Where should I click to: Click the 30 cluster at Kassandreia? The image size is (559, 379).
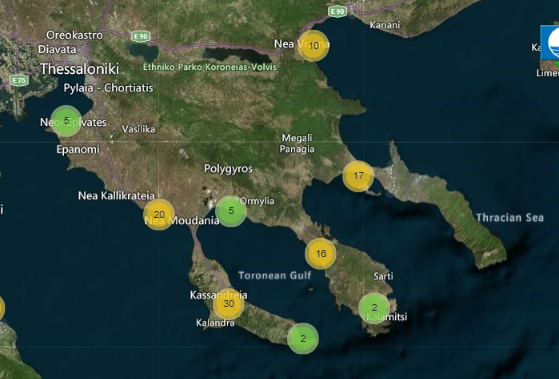pyautogui.click(x=229, y=304)
